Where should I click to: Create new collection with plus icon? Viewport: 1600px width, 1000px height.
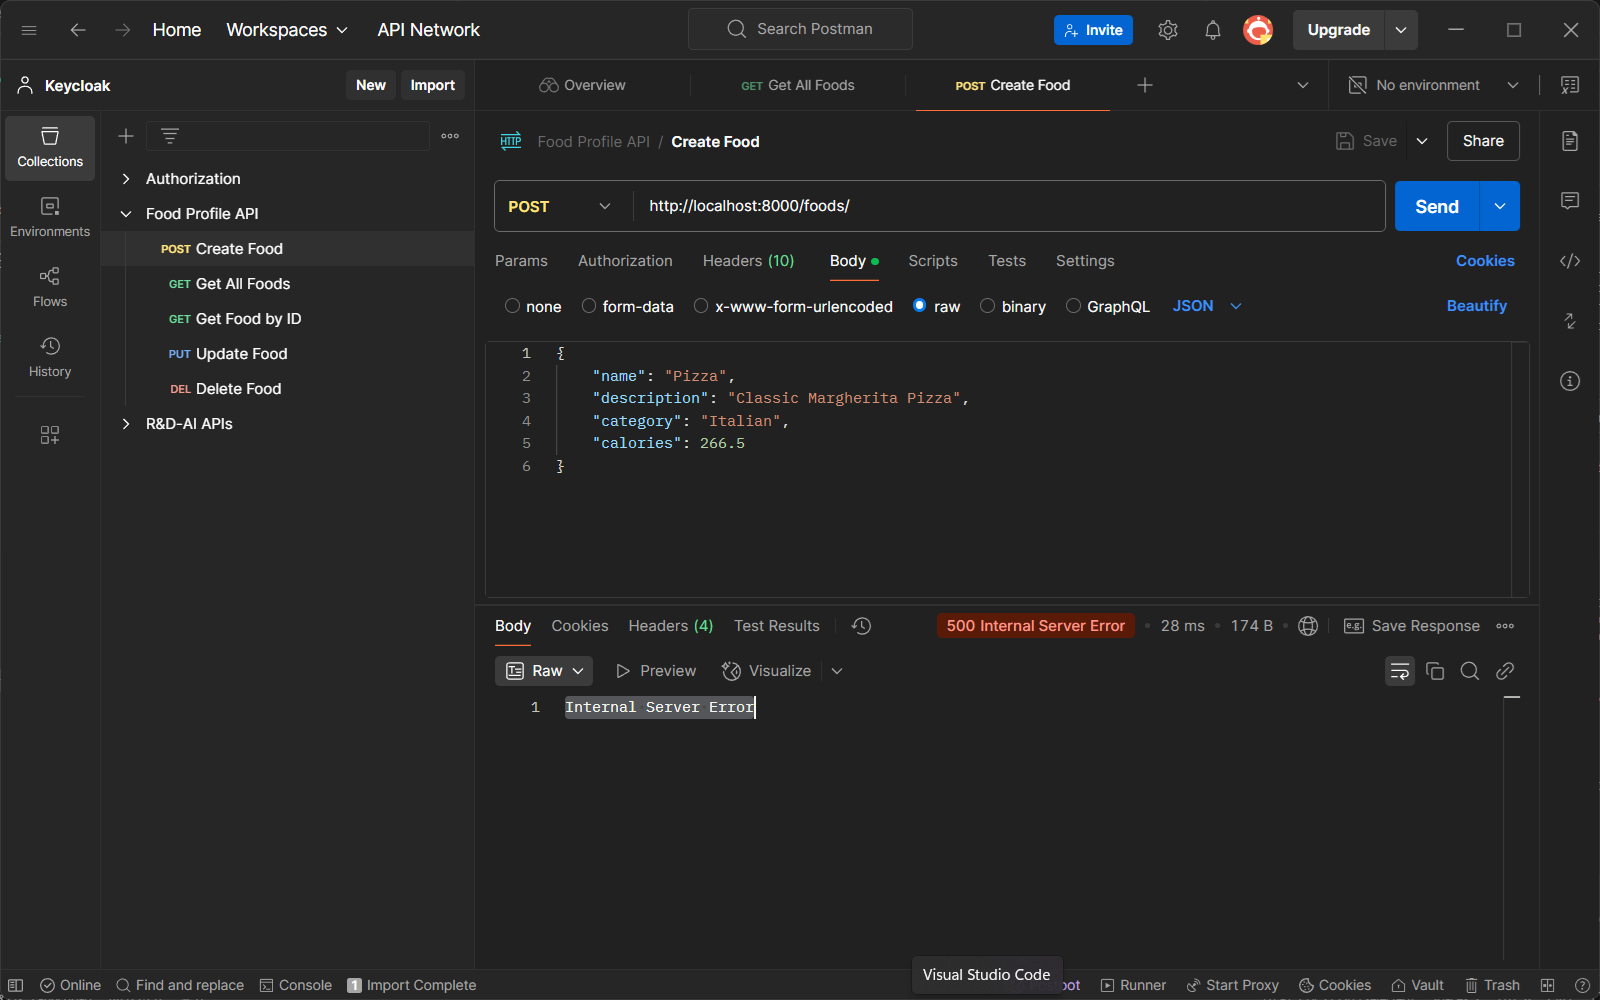126,136
